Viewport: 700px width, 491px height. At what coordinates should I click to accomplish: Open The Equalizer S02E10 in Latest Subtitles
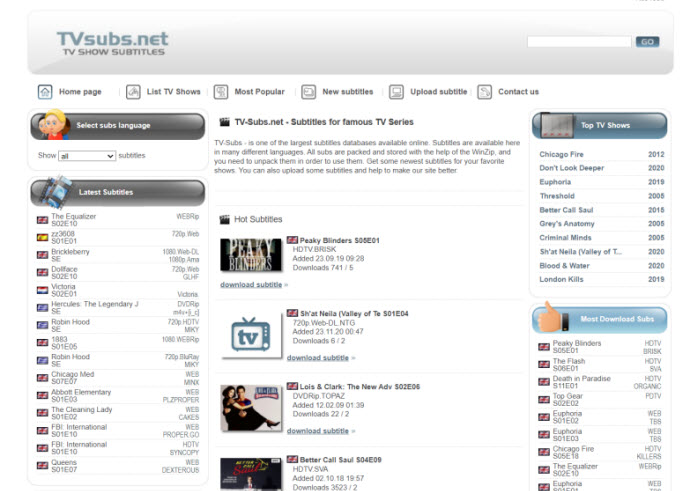pyautogui.click(x=73, y=220)
